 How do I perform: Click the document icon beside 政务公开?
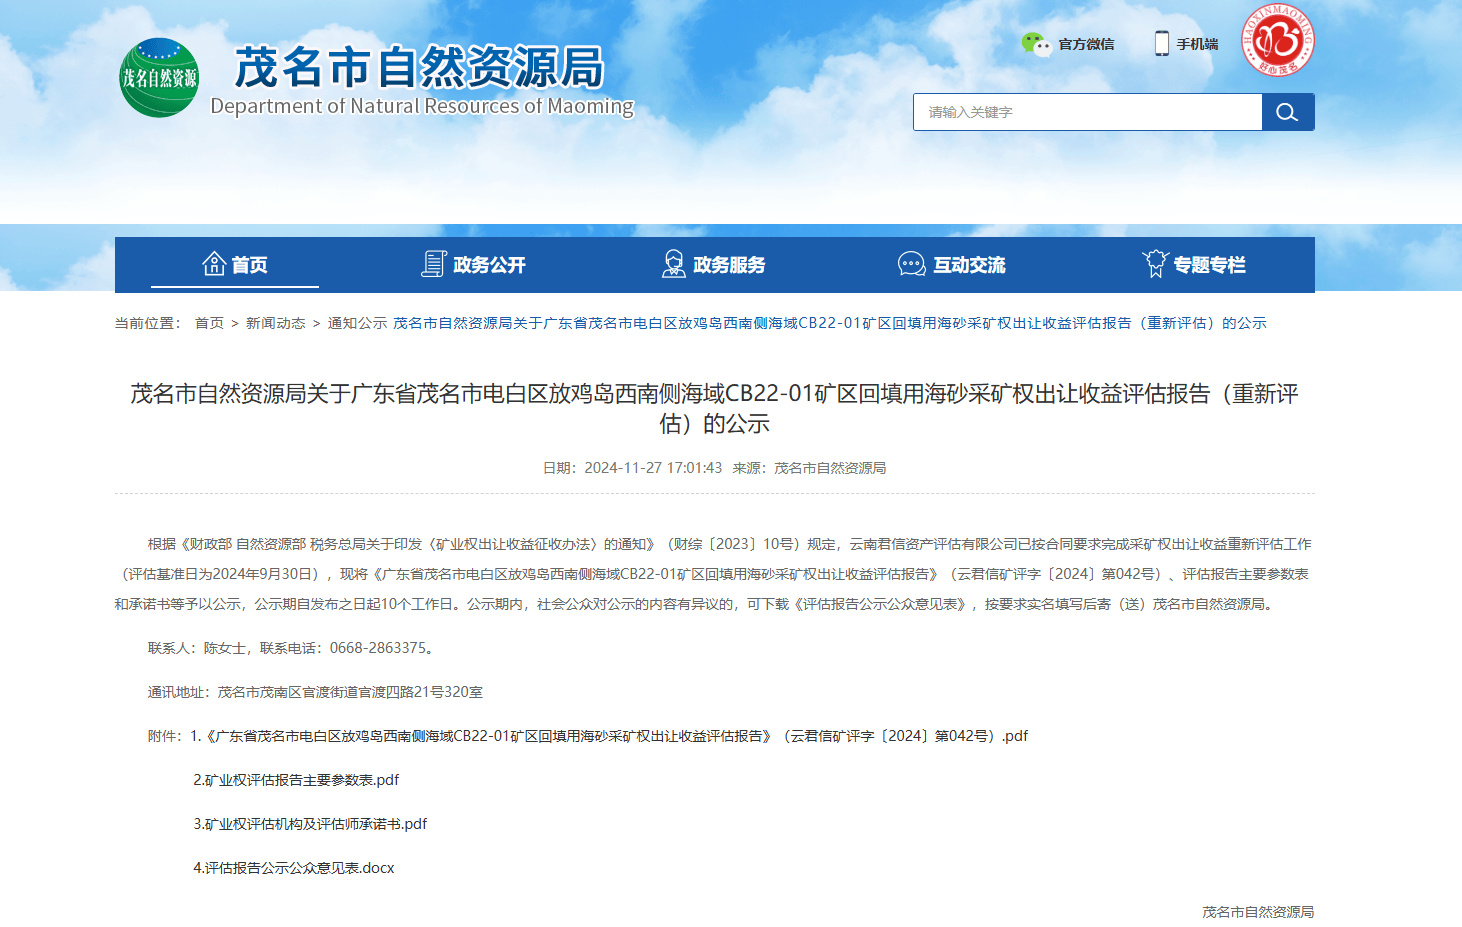tap(432, 263)
